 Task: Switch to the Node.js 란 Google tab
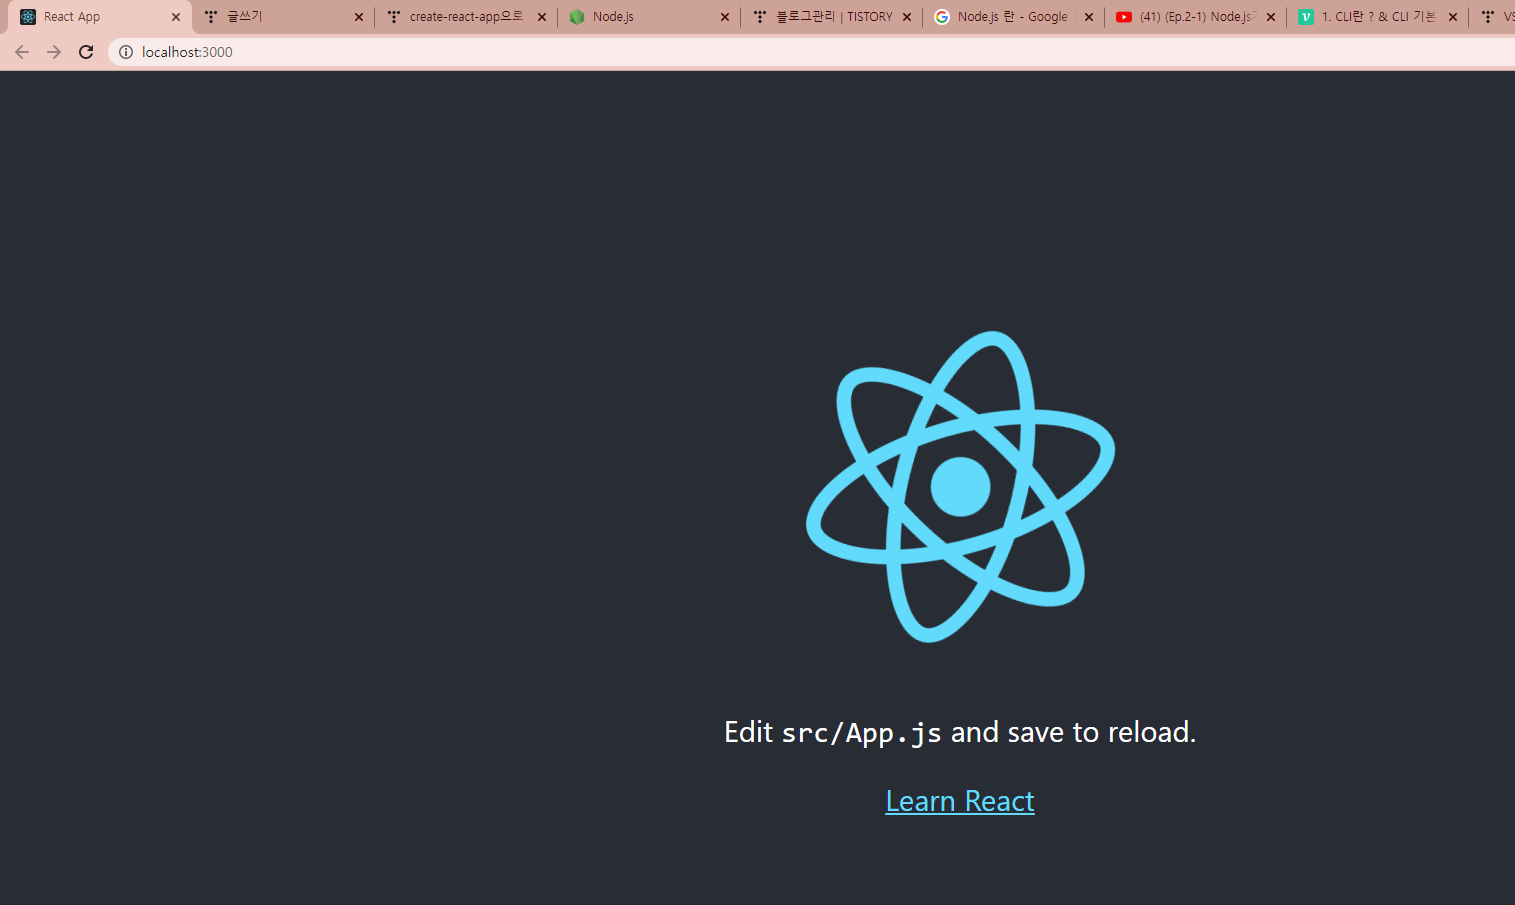pyautogui.click(x=1014, y=17)
